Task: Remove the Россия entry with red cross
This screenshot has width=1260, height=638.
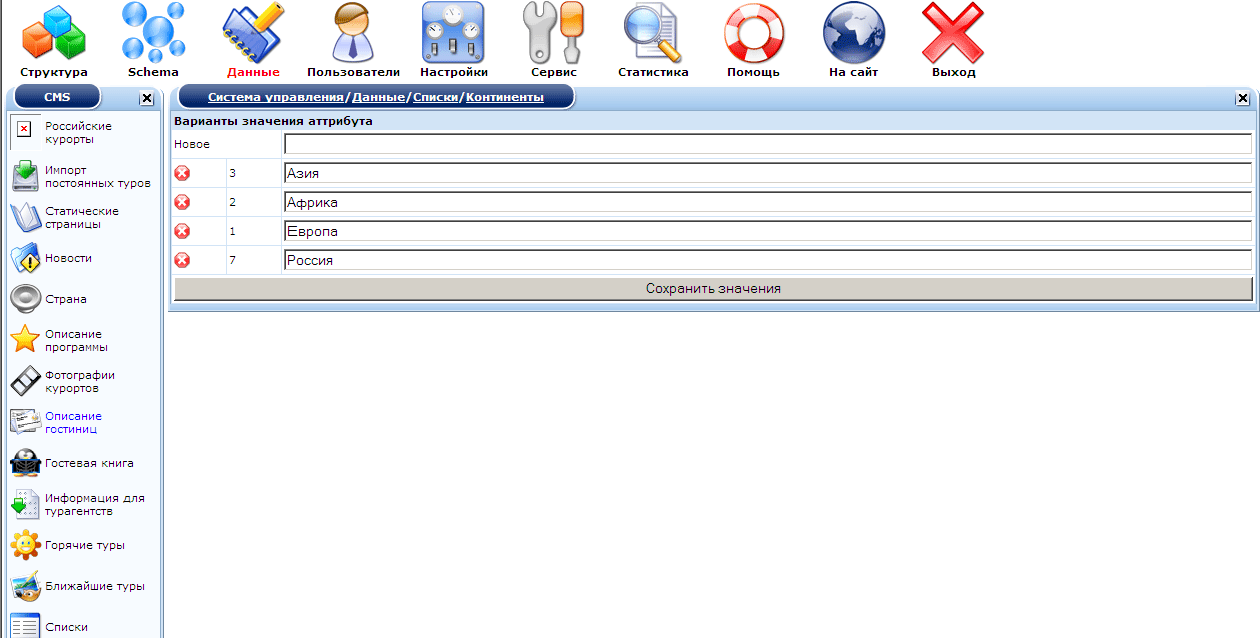Action: click(x=182, y=261)
